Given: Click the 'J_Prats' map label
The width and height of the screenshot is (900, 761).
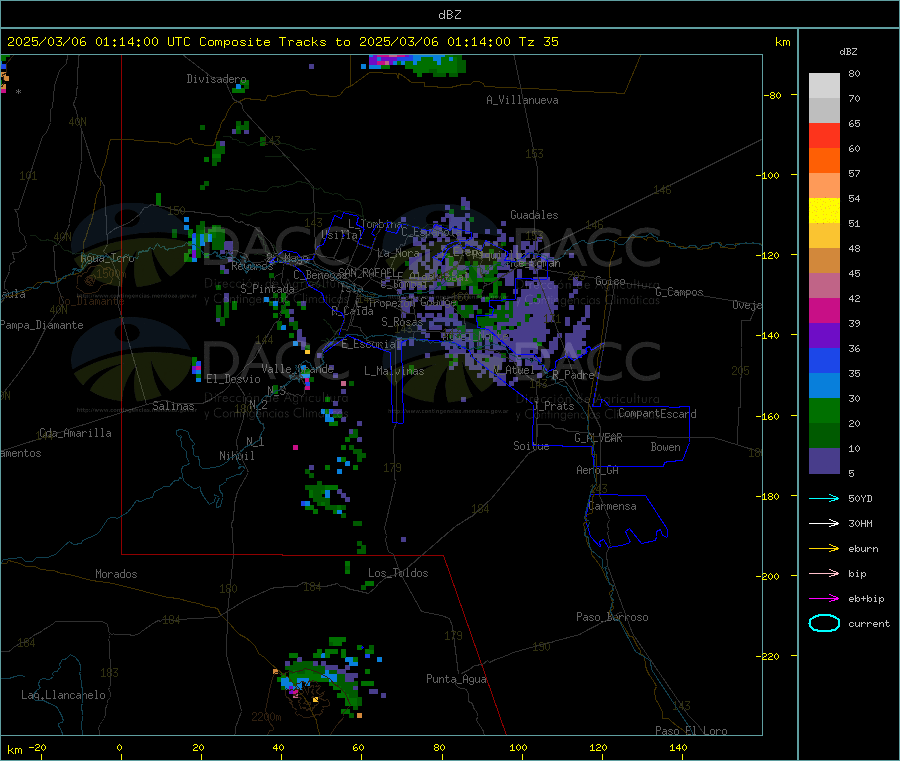Looking at the screenshot, I should point(554,406).
